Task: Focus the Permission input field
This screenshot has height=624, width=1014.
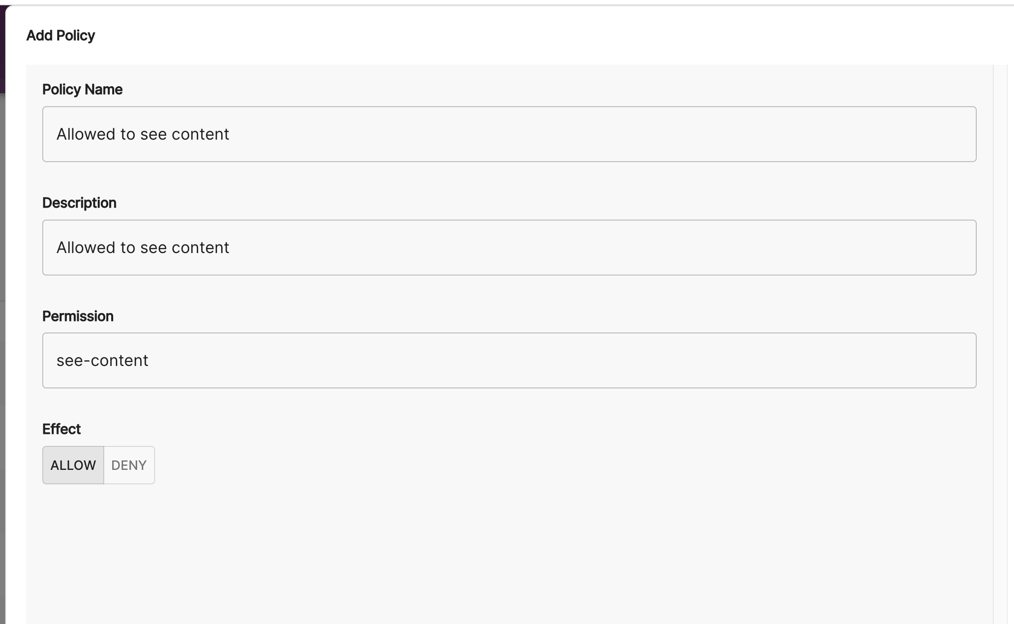Action: [x=509, y=360]
